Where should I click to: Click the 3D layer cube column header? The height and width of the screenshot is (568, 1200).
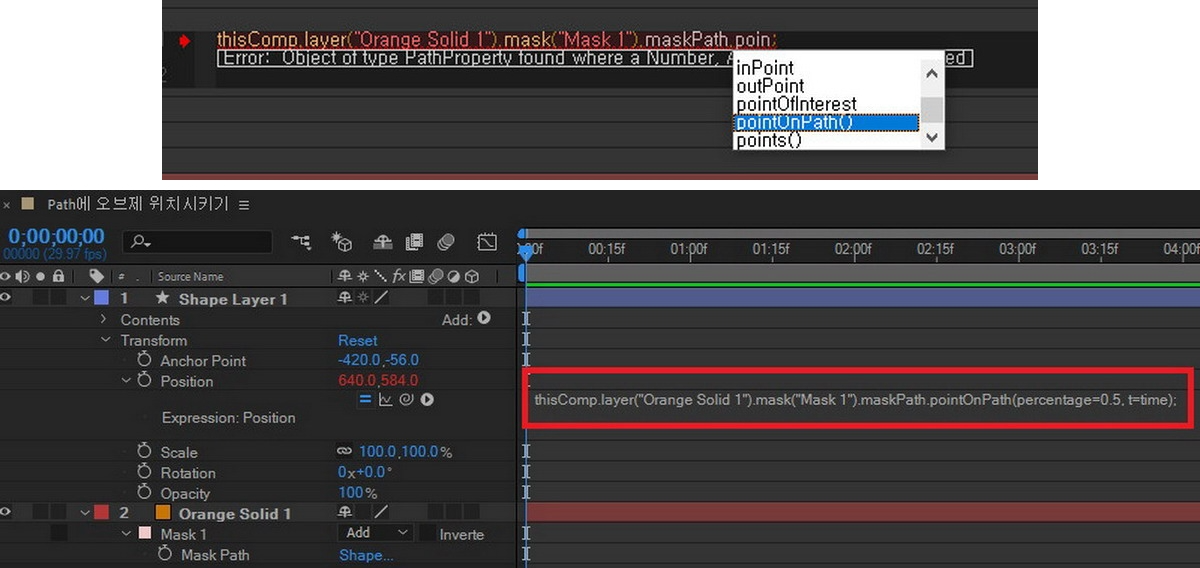pos(471,276)
